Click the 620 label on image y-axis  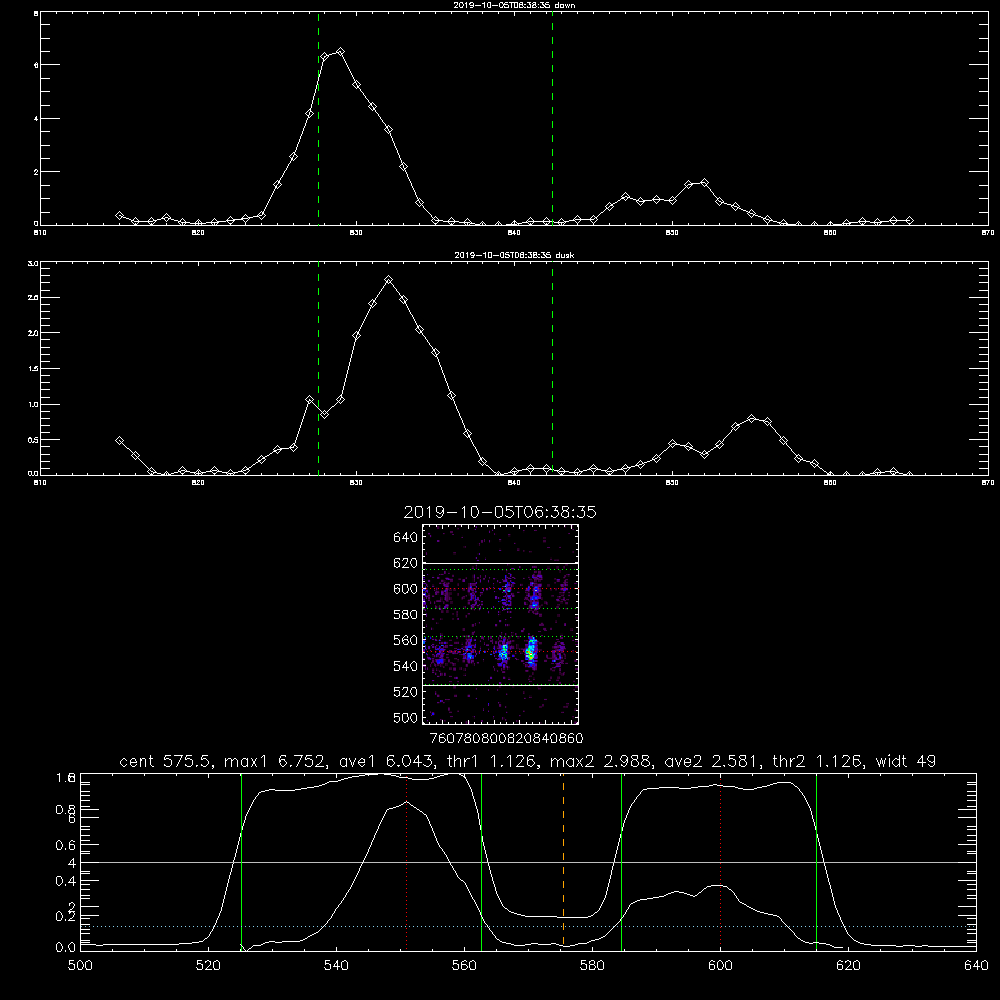(x=405, y=563)
